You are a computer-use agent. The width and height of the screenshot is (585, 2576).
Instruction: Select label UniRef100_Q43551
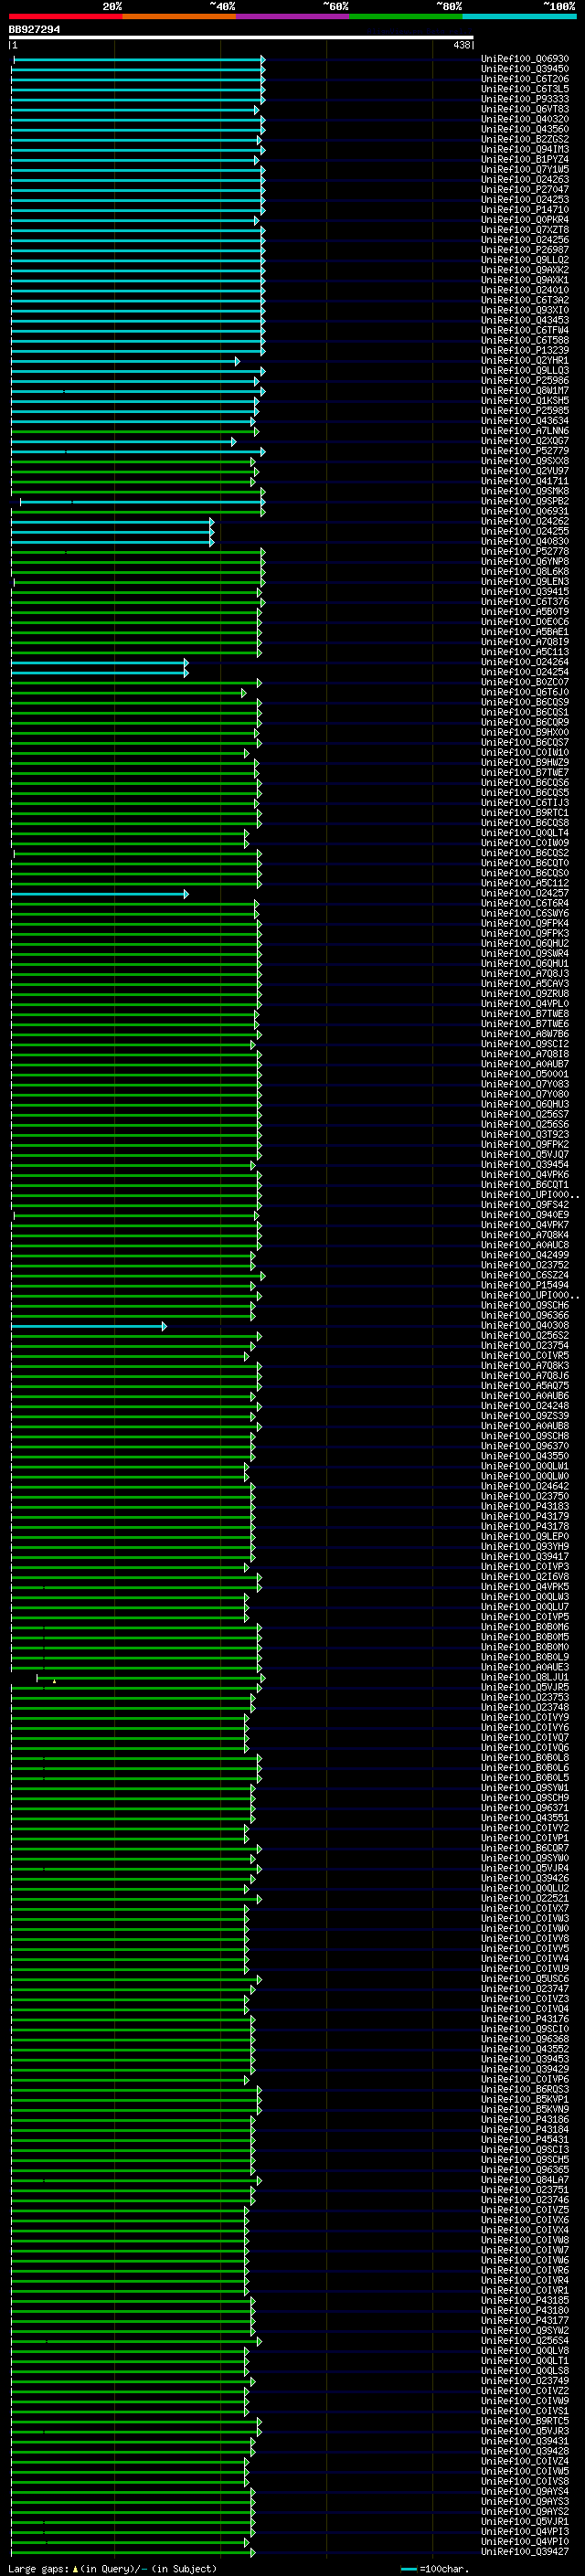(x=525, y=1818)
